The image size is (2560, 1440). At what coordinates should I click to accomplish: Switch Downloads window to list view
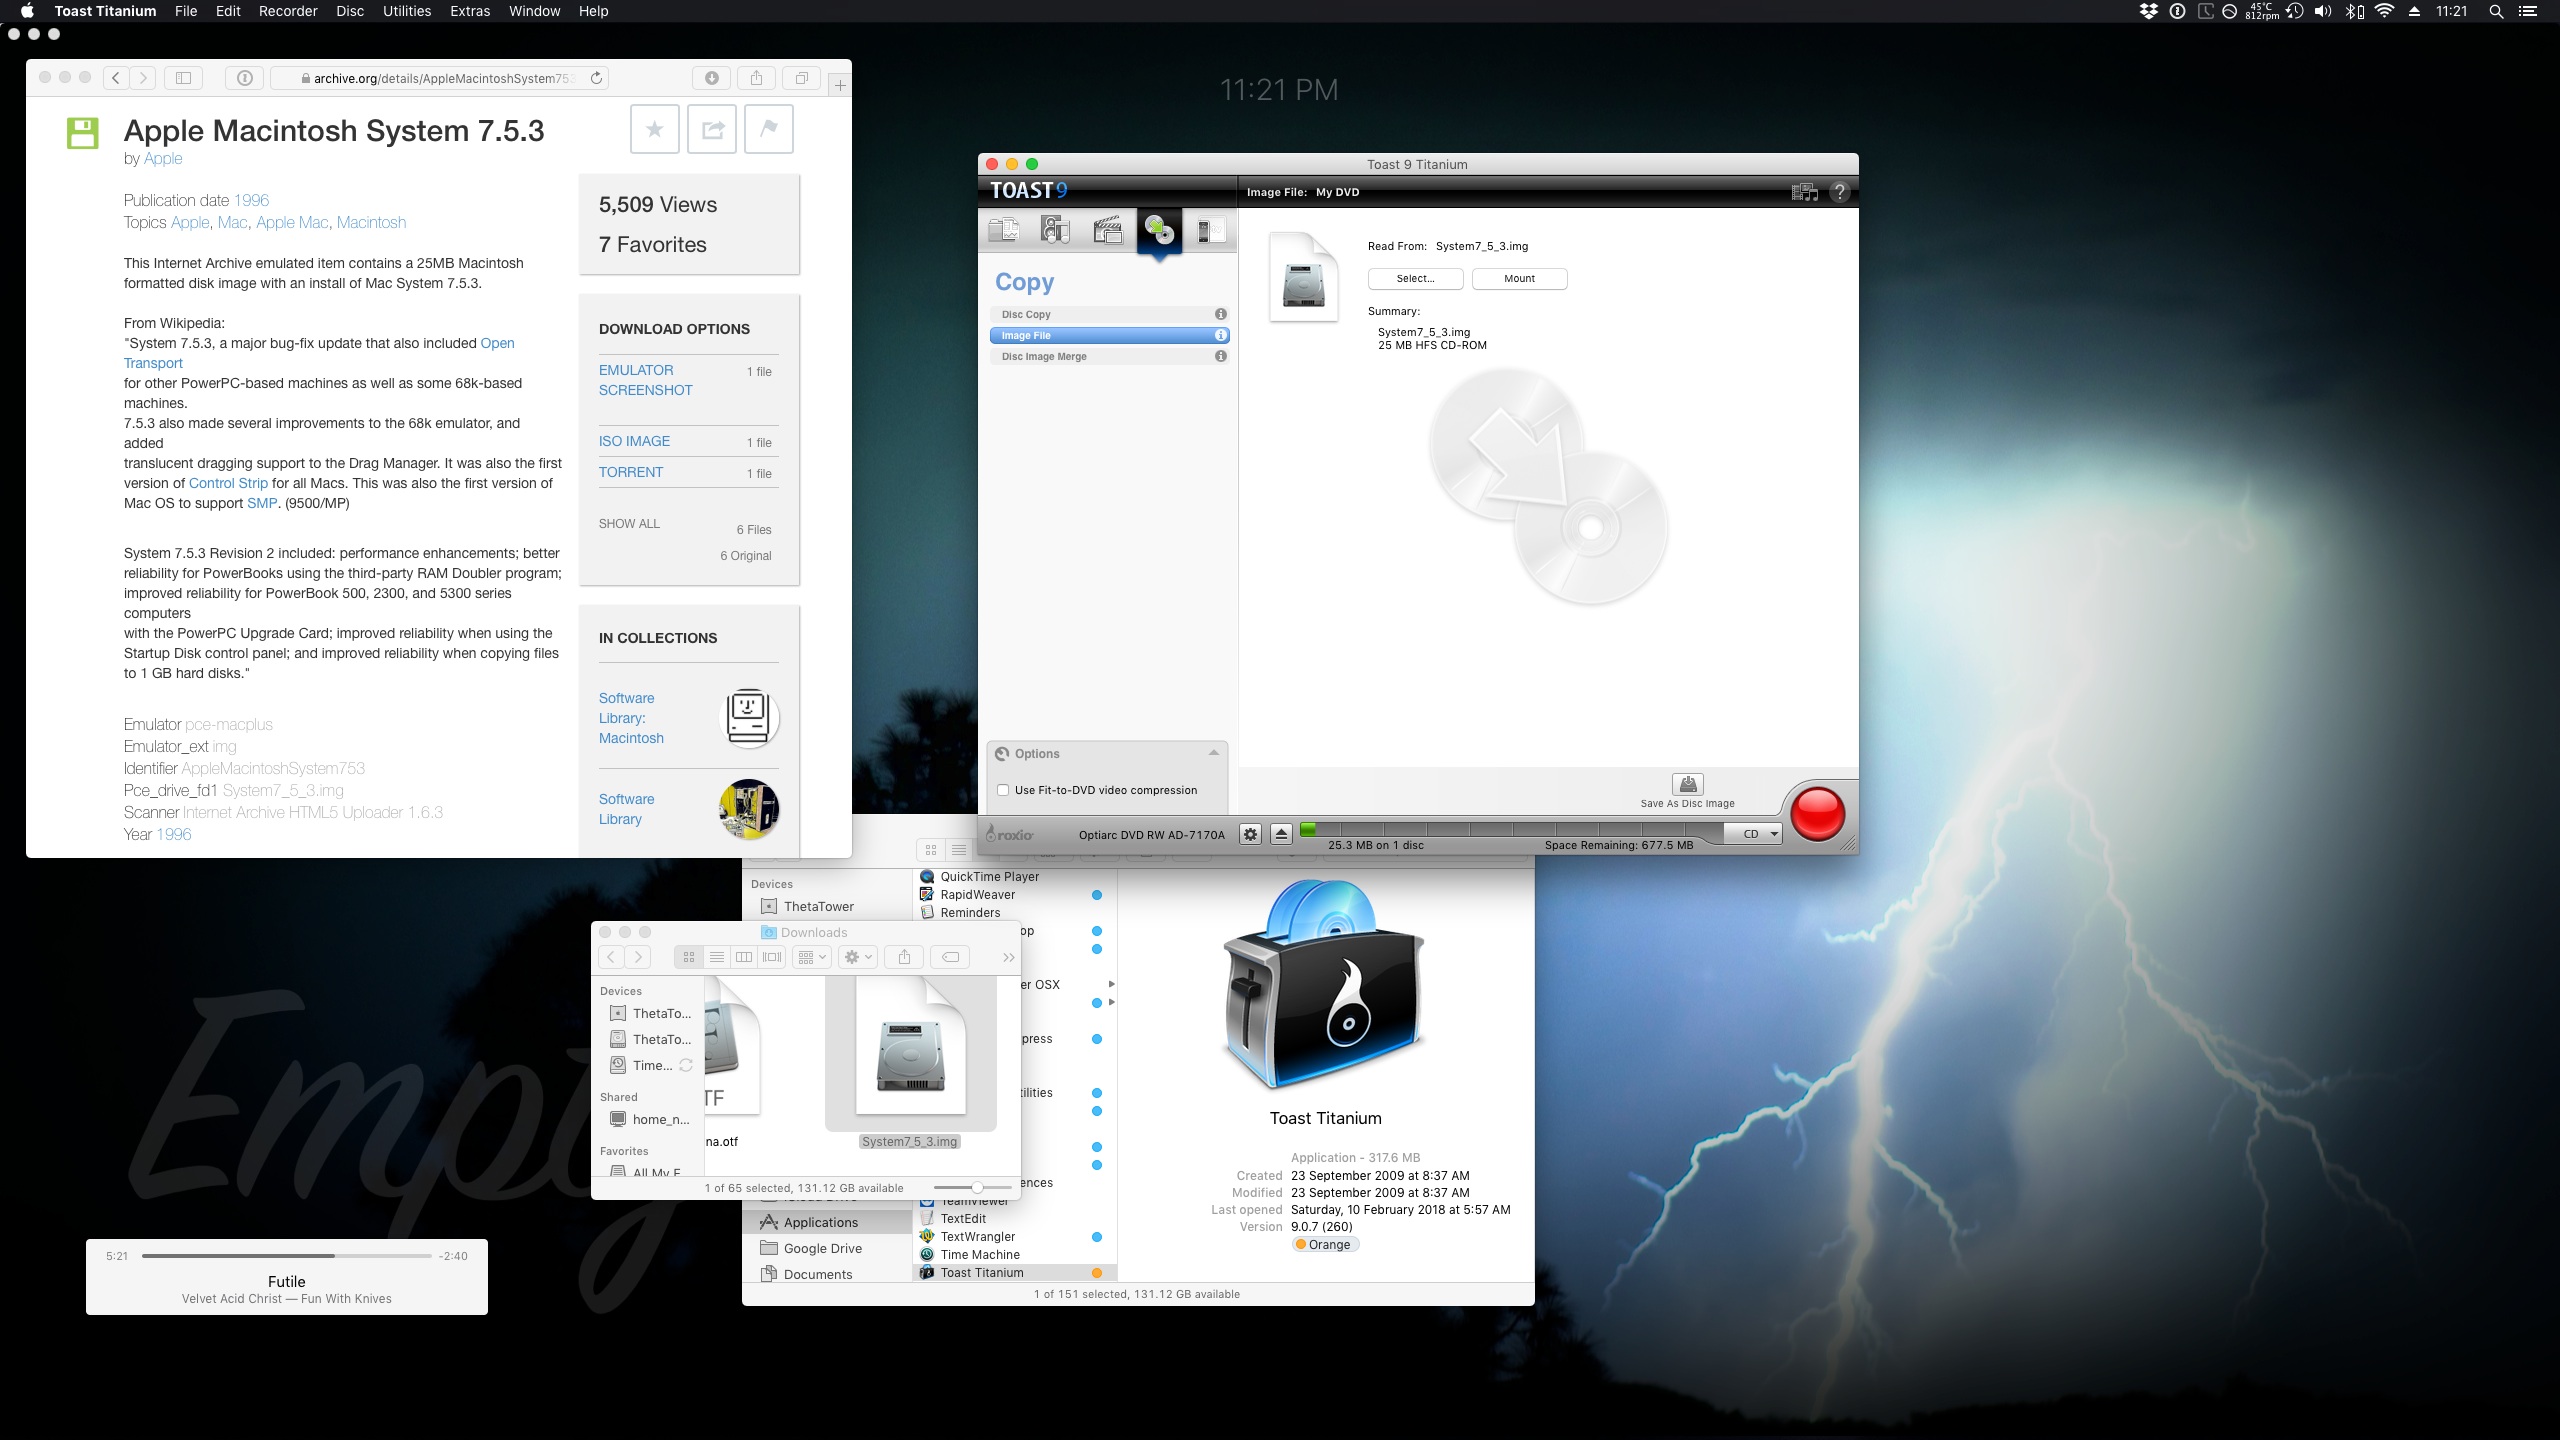716,957
